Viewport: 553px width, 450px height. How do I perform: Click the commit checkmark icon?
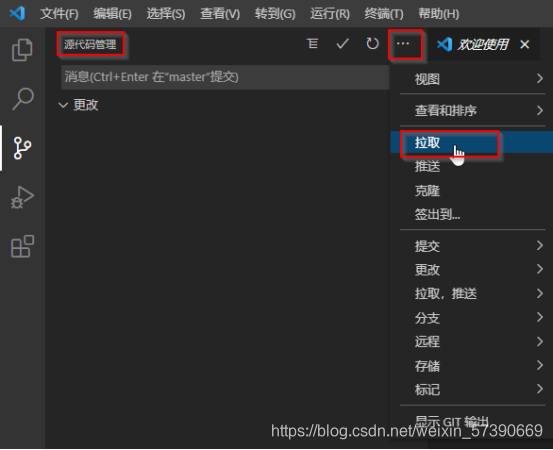click(x=342, y=44)
